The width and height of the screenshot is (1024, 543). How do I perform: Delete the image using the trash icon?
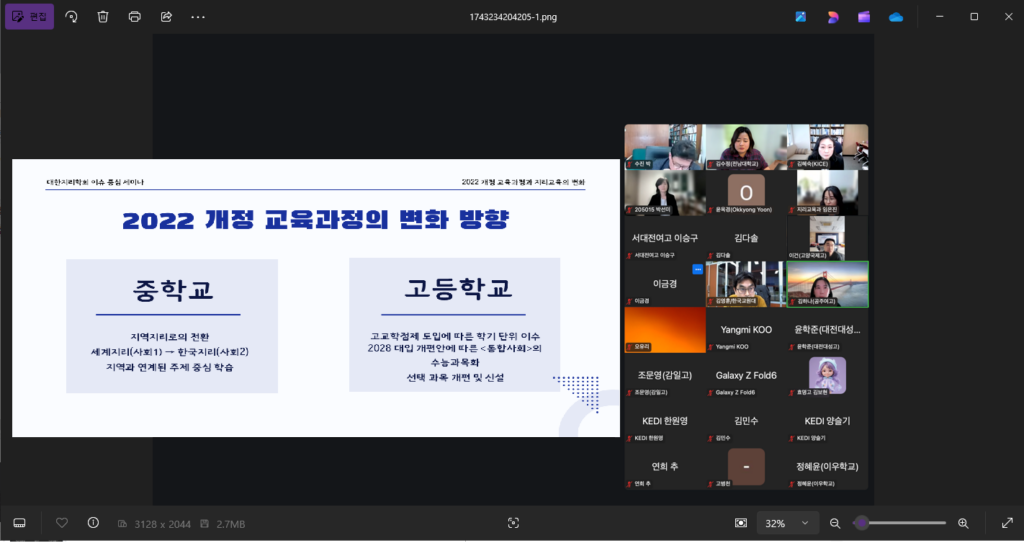(x=103, y=17)
